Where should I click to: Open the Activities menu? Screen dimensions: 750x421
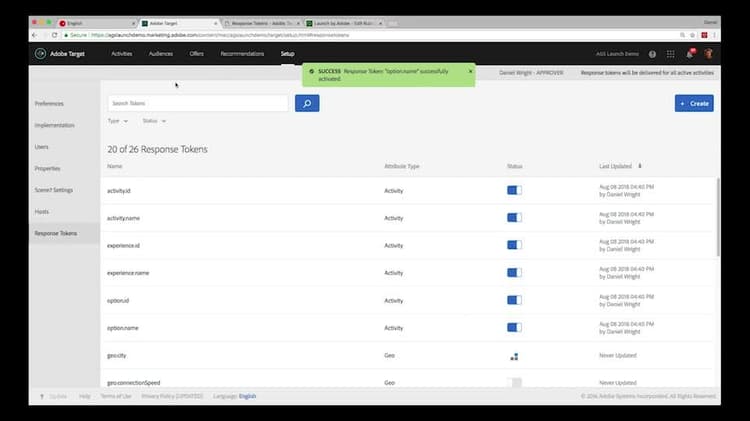pyautogui.click(x=121, y=54)
